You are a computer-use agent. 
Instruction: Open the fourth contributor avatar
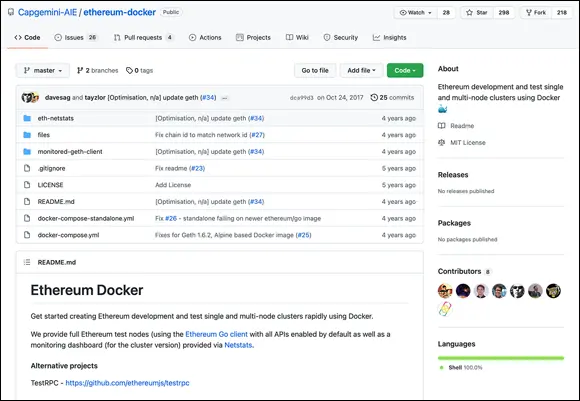tap(499, 291)
